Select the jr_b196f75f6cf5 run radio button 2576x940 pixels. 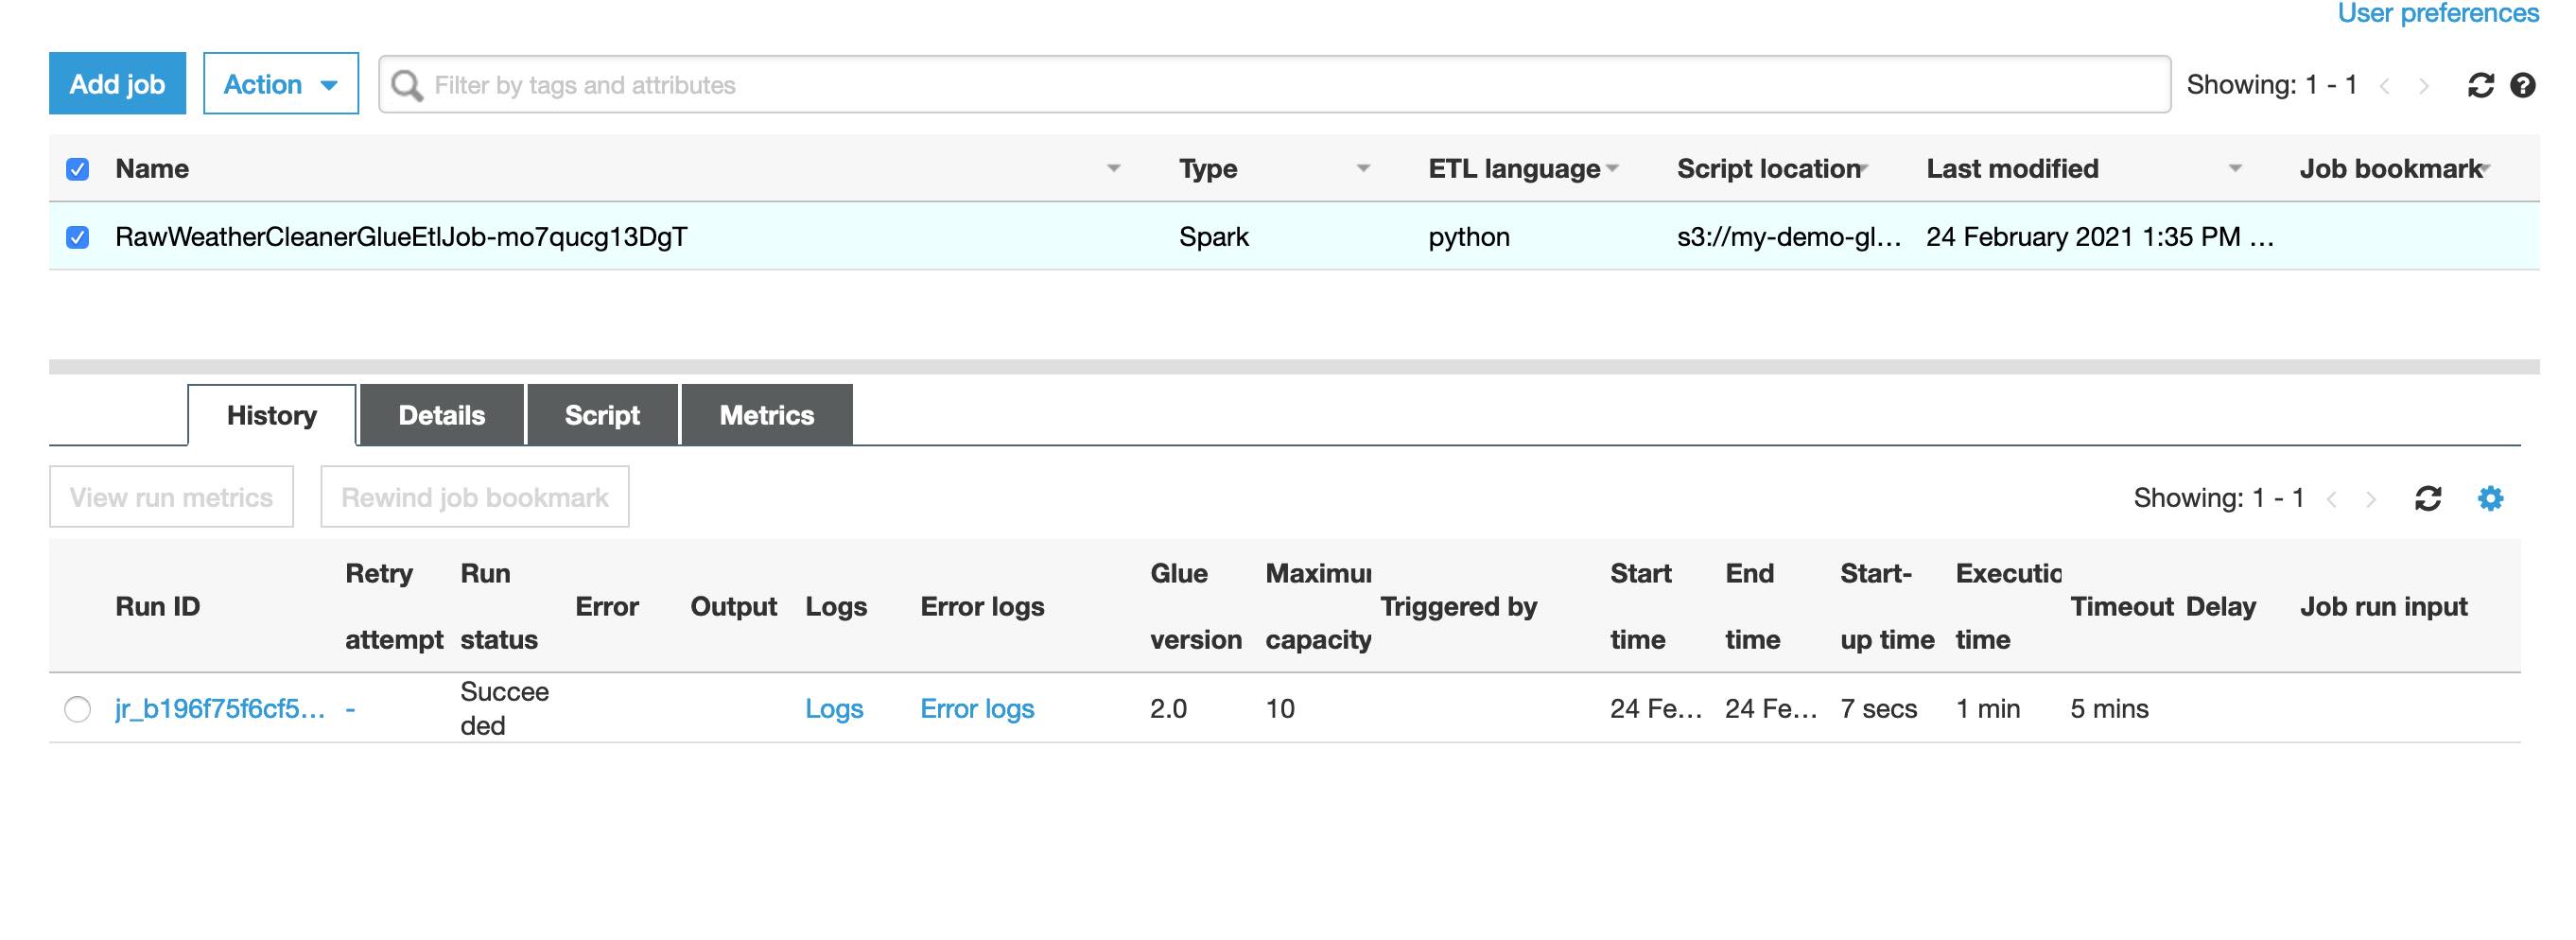tap(77, 709)
